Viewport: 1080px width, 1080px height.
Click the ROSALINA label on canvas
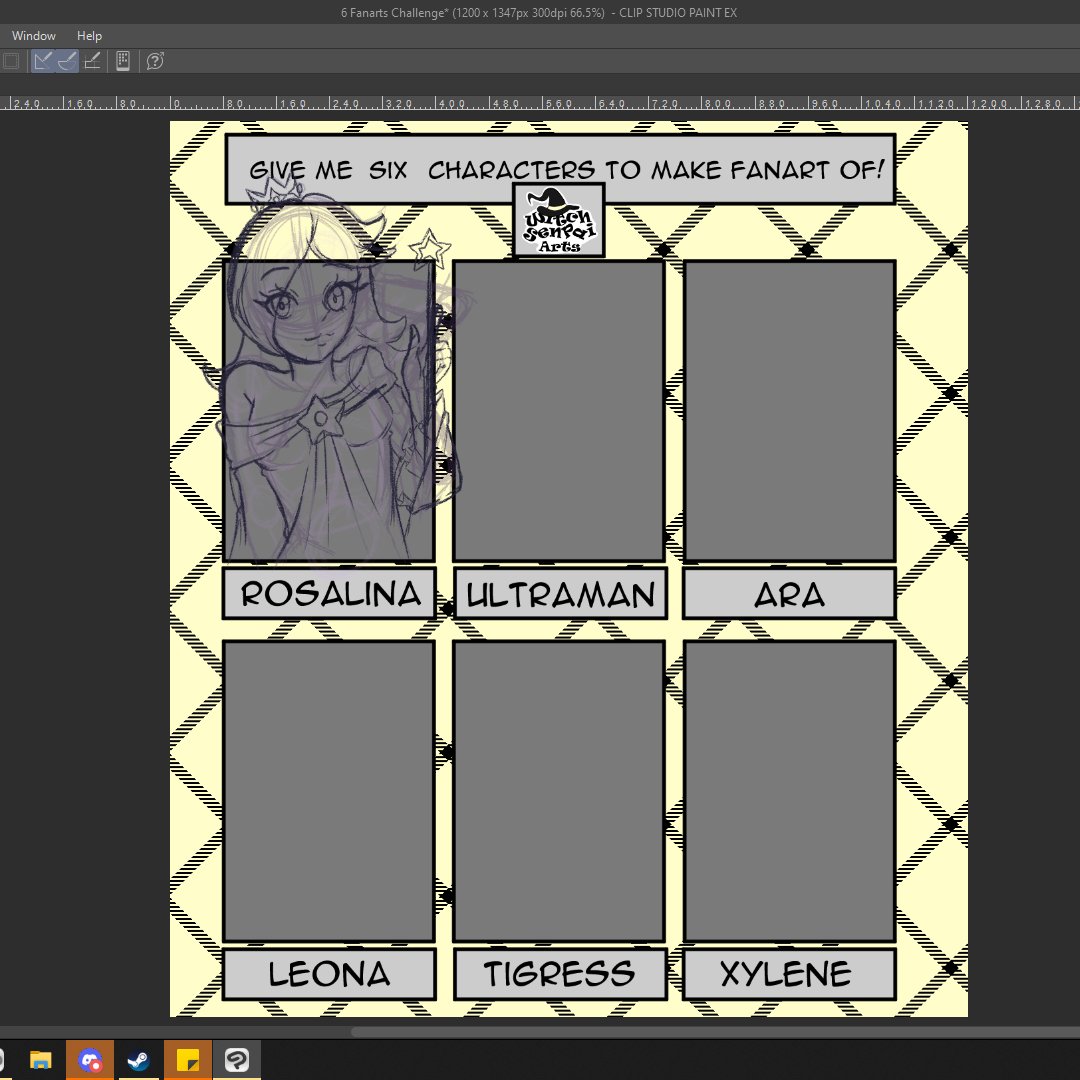329,594
